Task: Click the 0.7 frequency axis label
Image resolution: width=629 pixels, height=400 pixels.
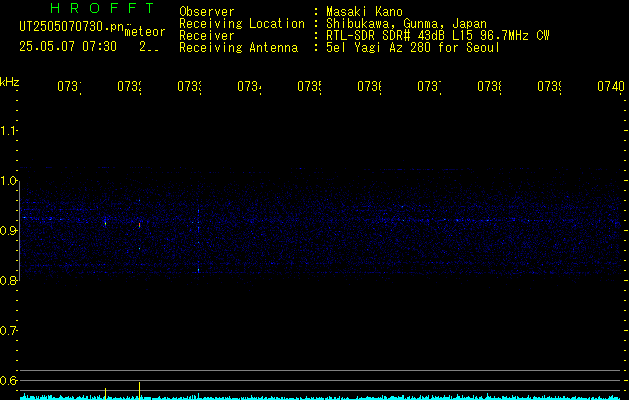Action: tap(8, 331)
